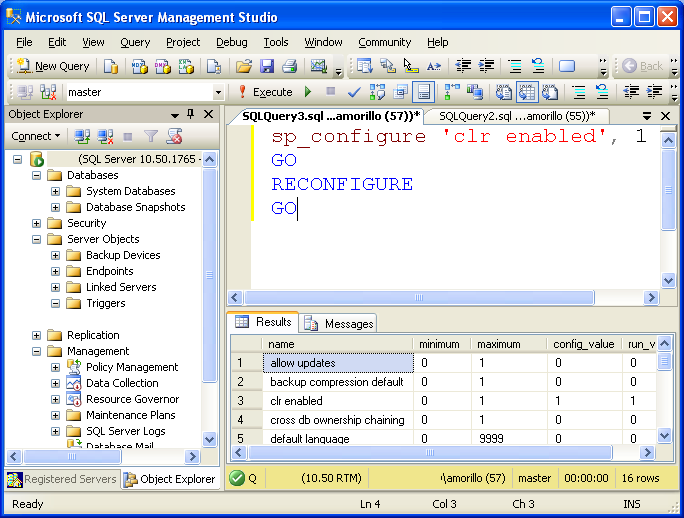Open the Activity Monitor
This screenshot has width=684, height=518.
coord(319,66)
